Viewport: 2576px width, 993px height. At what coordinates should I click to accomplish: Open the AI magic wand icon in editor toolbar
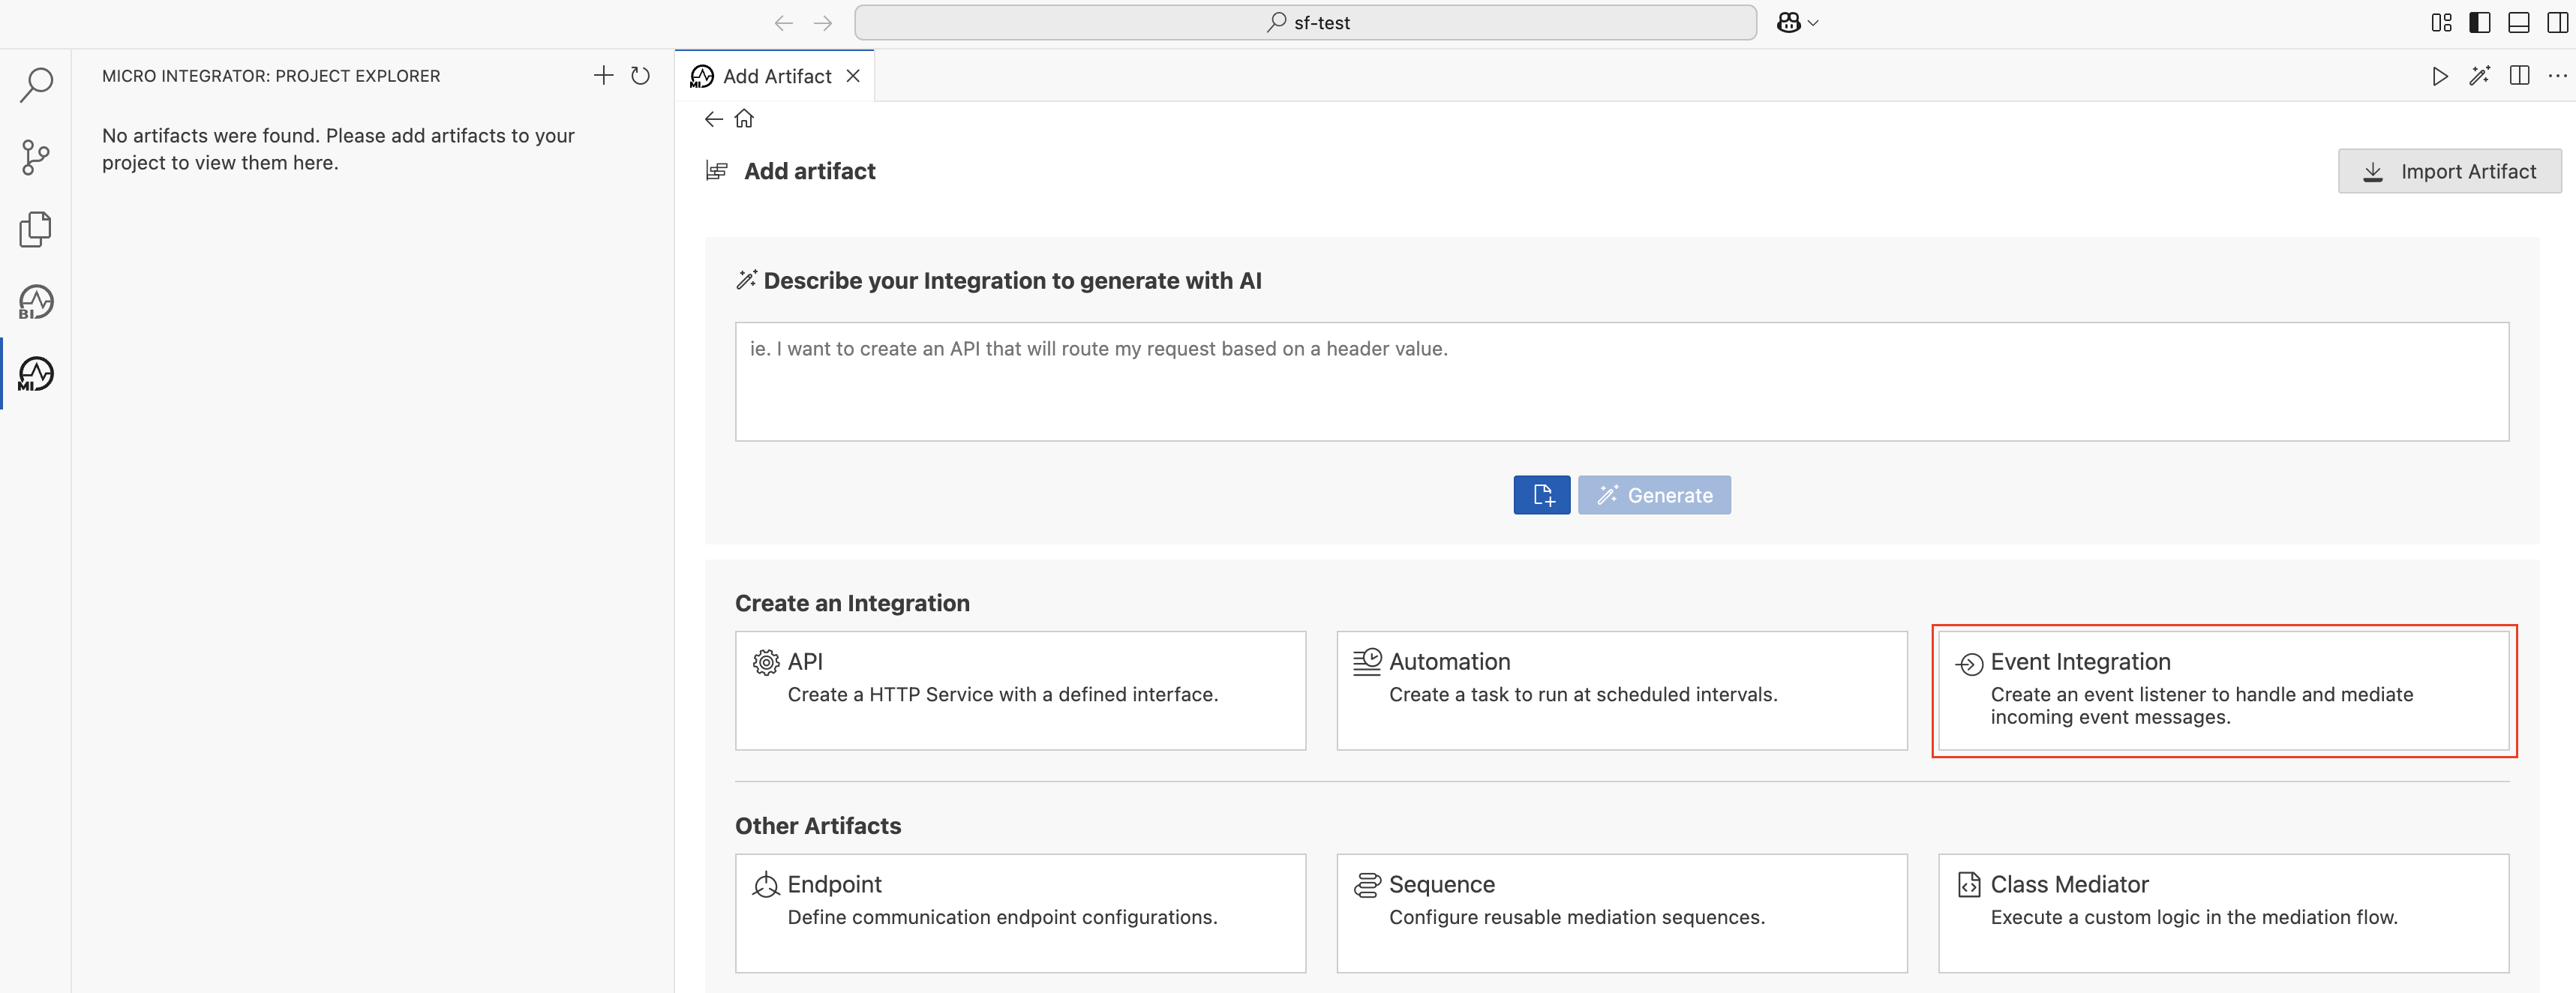(2480, 76)
